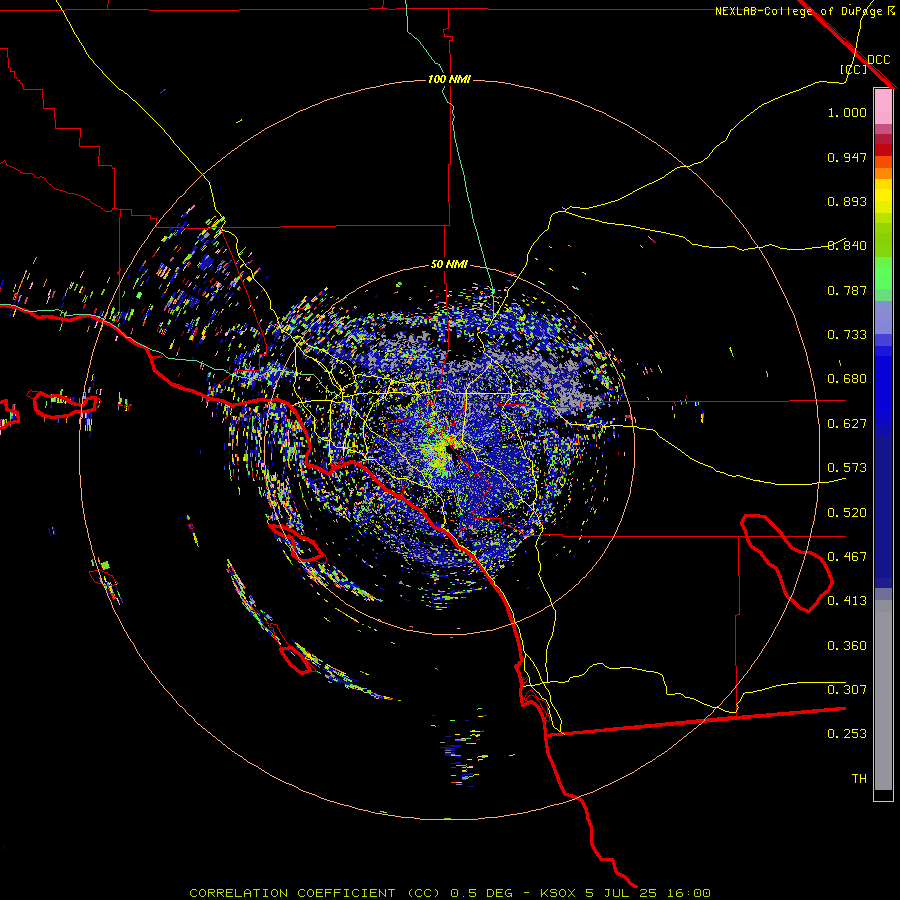
Task: Click the 0.947 scale value
Action: [x=847, y=157]
